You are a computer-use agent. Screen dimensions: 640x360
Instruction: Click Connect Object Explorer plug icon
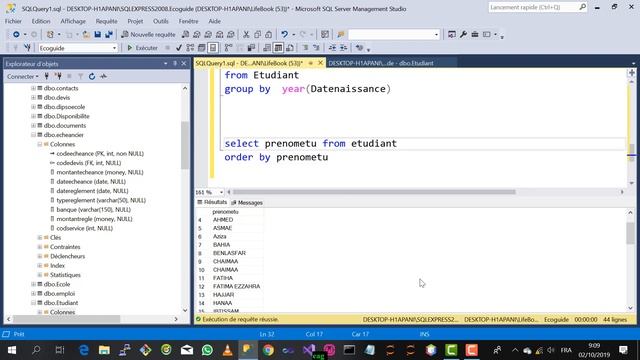47,76
